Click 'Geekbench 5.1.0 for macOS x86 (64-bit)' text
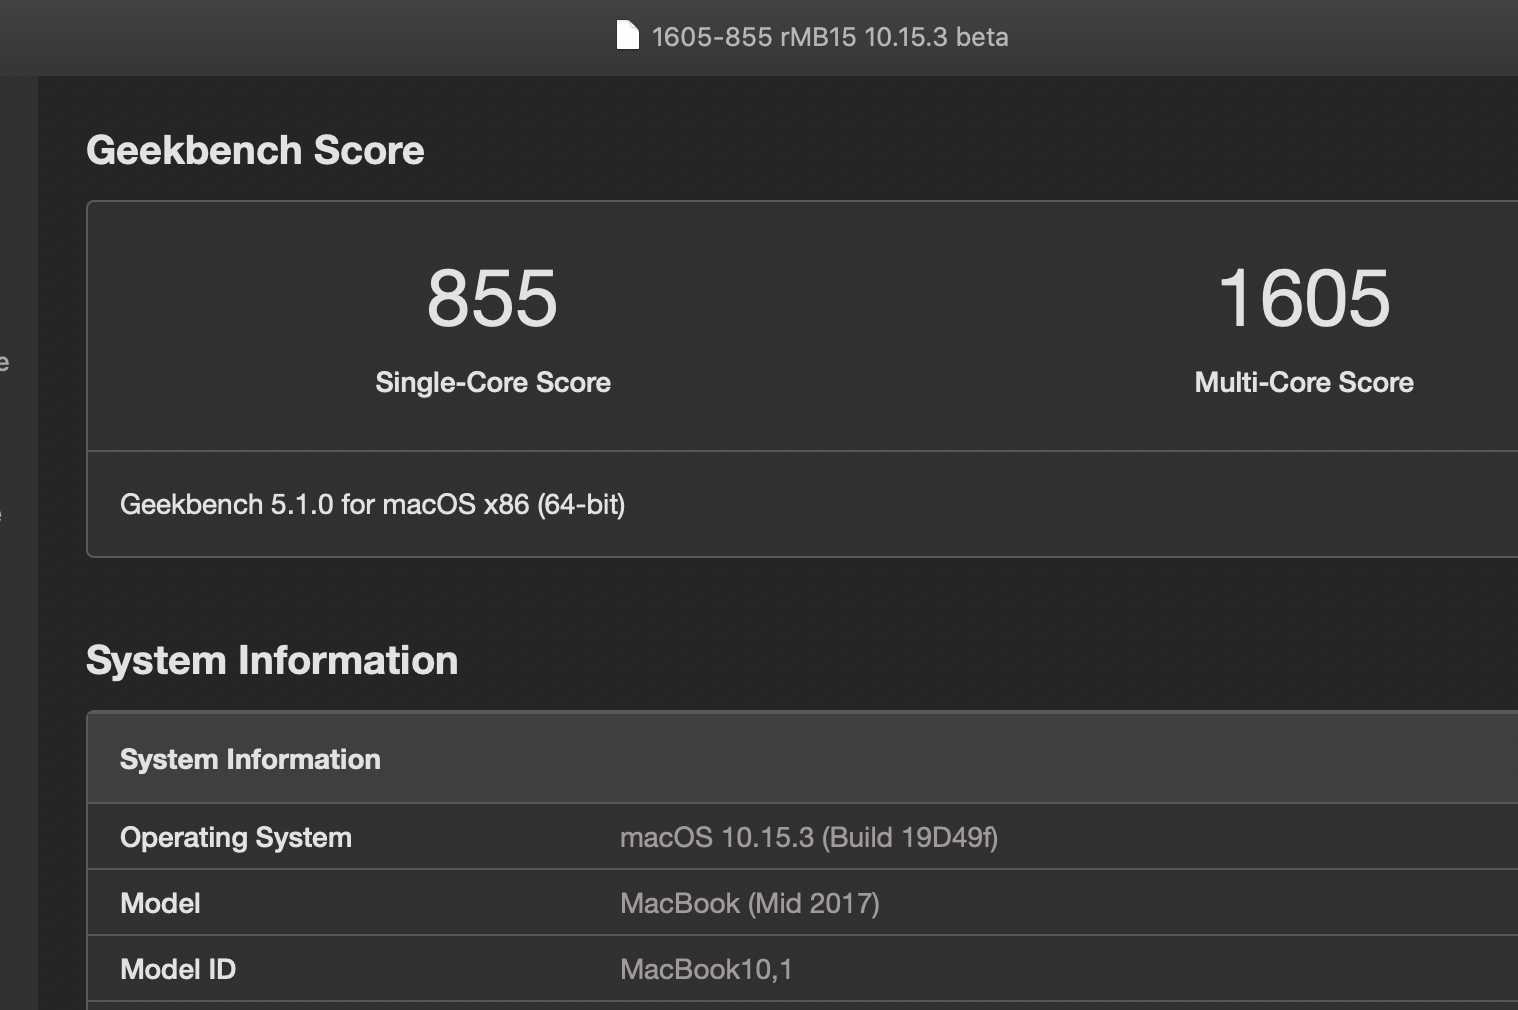 pos(373,504)
